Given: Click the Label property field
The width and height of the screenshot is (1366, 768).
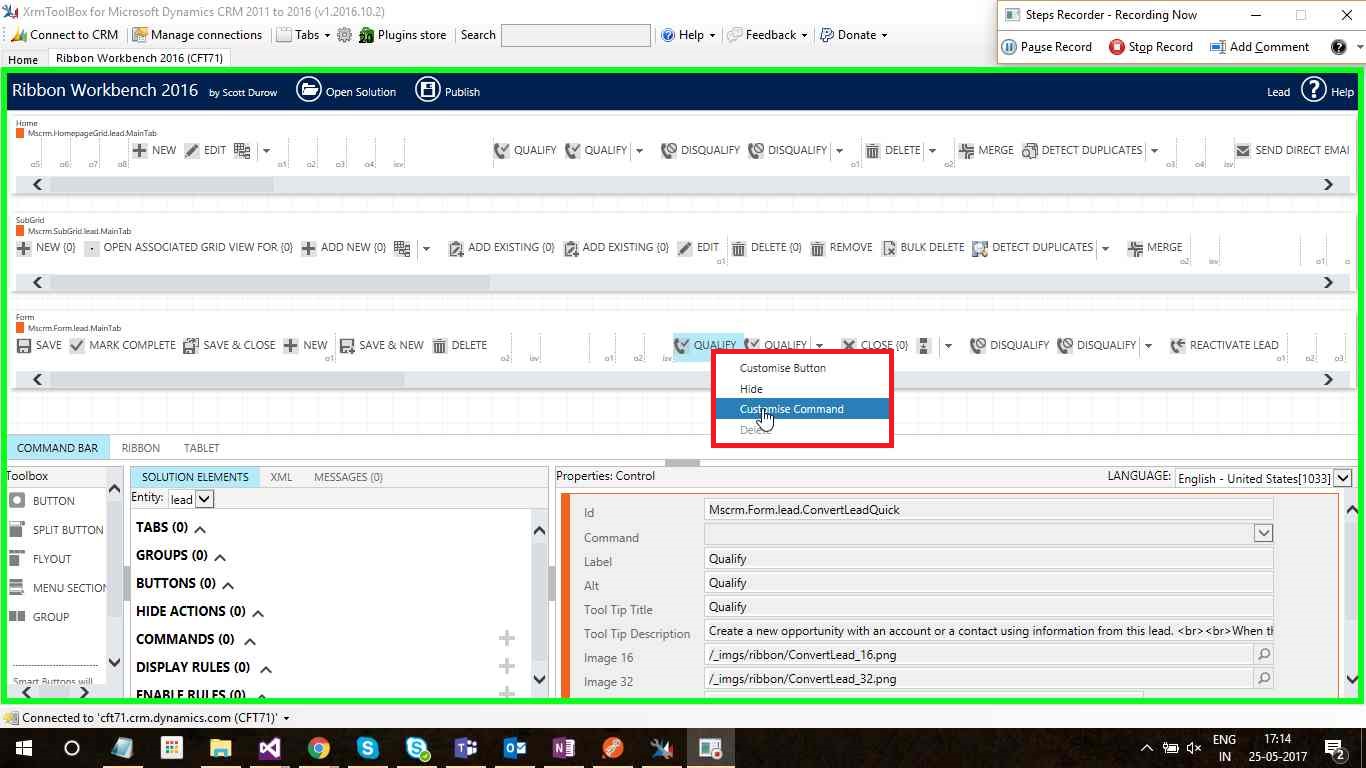Looking at the screenshot, I should (x=988, y=559).
